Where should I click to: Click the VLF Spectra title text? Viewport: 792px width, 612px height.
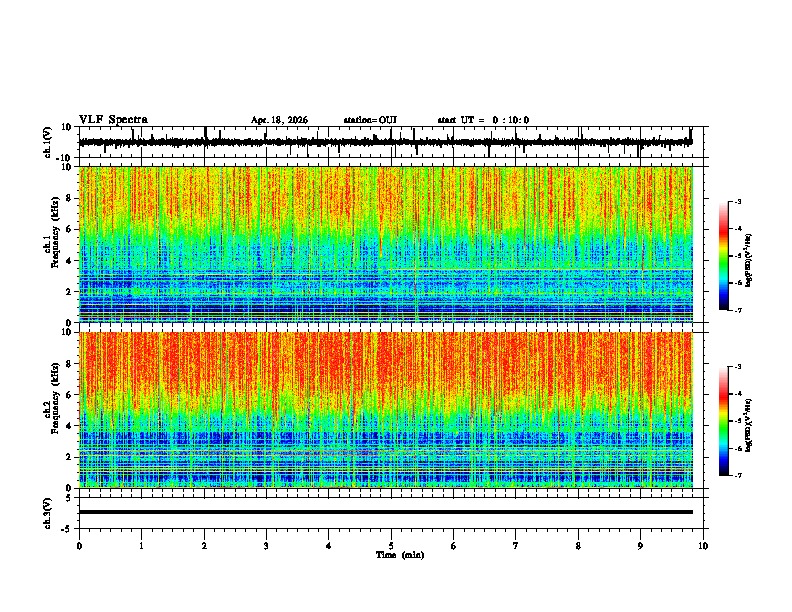coord(113,120)
